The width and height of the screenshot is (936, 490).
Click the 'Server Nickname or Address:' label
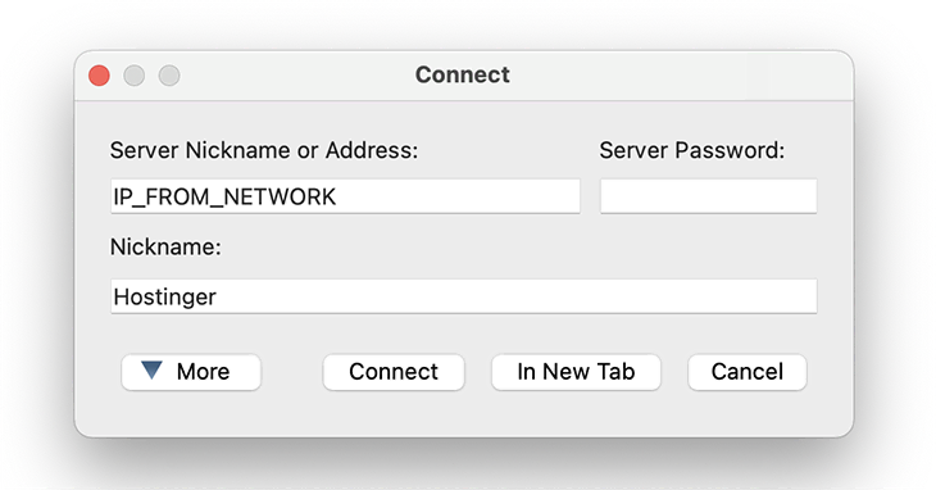point(263,151)
